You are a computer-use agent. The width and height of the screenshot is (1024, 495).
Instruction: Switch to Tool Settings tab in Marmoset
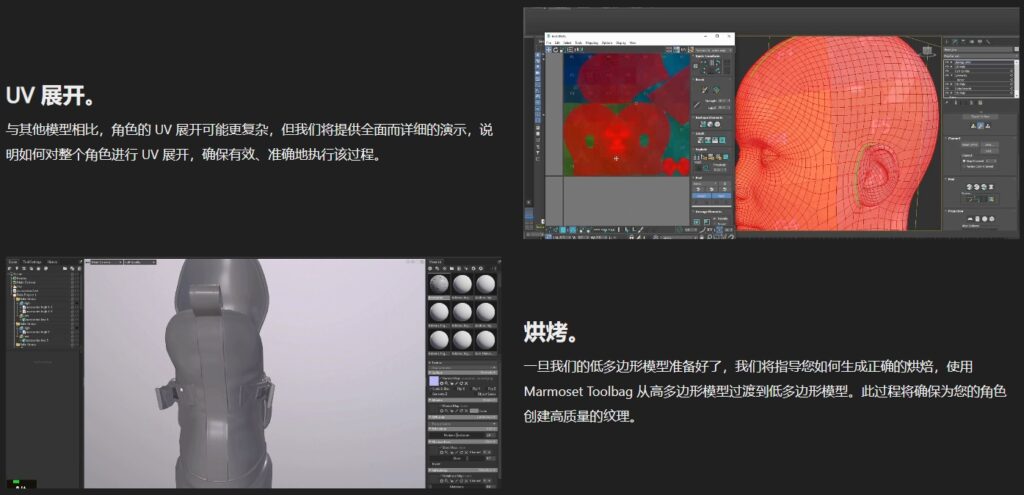(32, 262)
